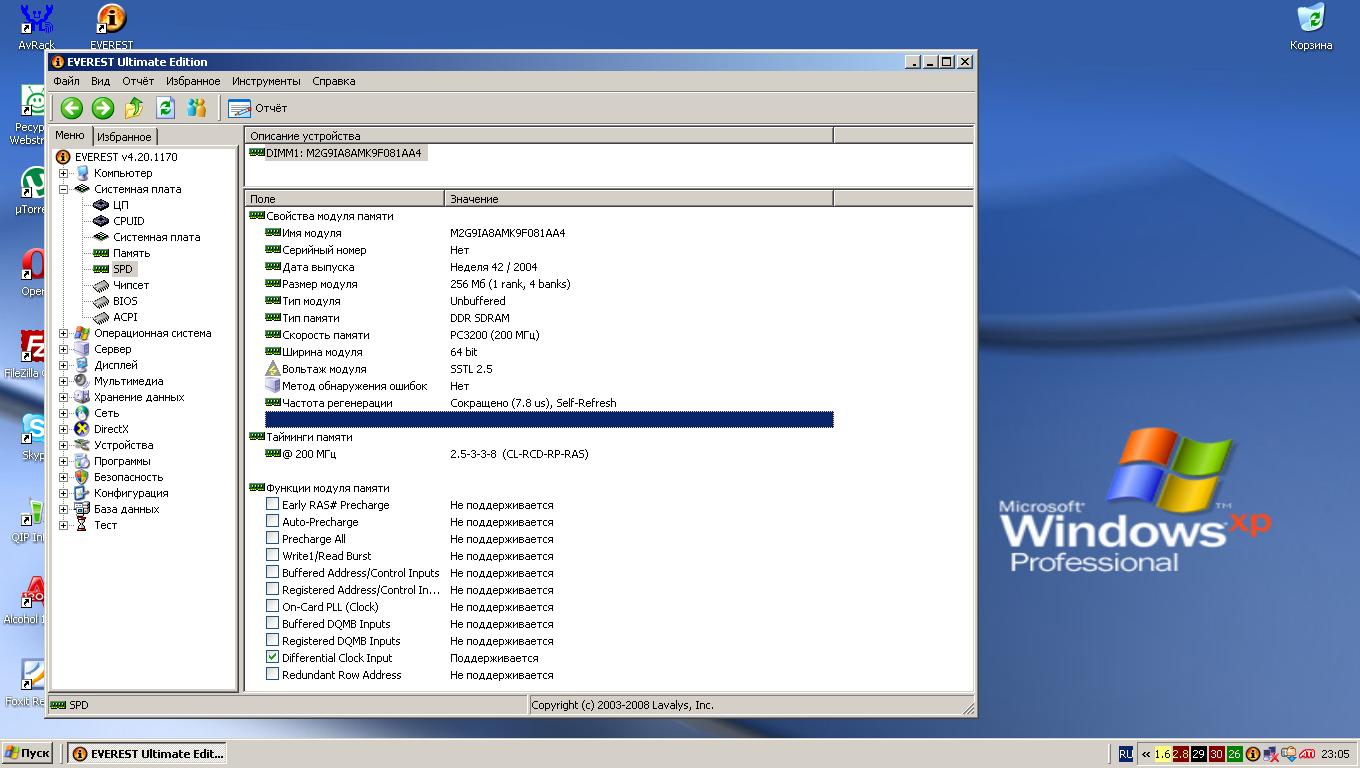Expand hidden tray icons chevron
The height and width of the screenshot is (768, 1360).
[x=1146, y=754]
